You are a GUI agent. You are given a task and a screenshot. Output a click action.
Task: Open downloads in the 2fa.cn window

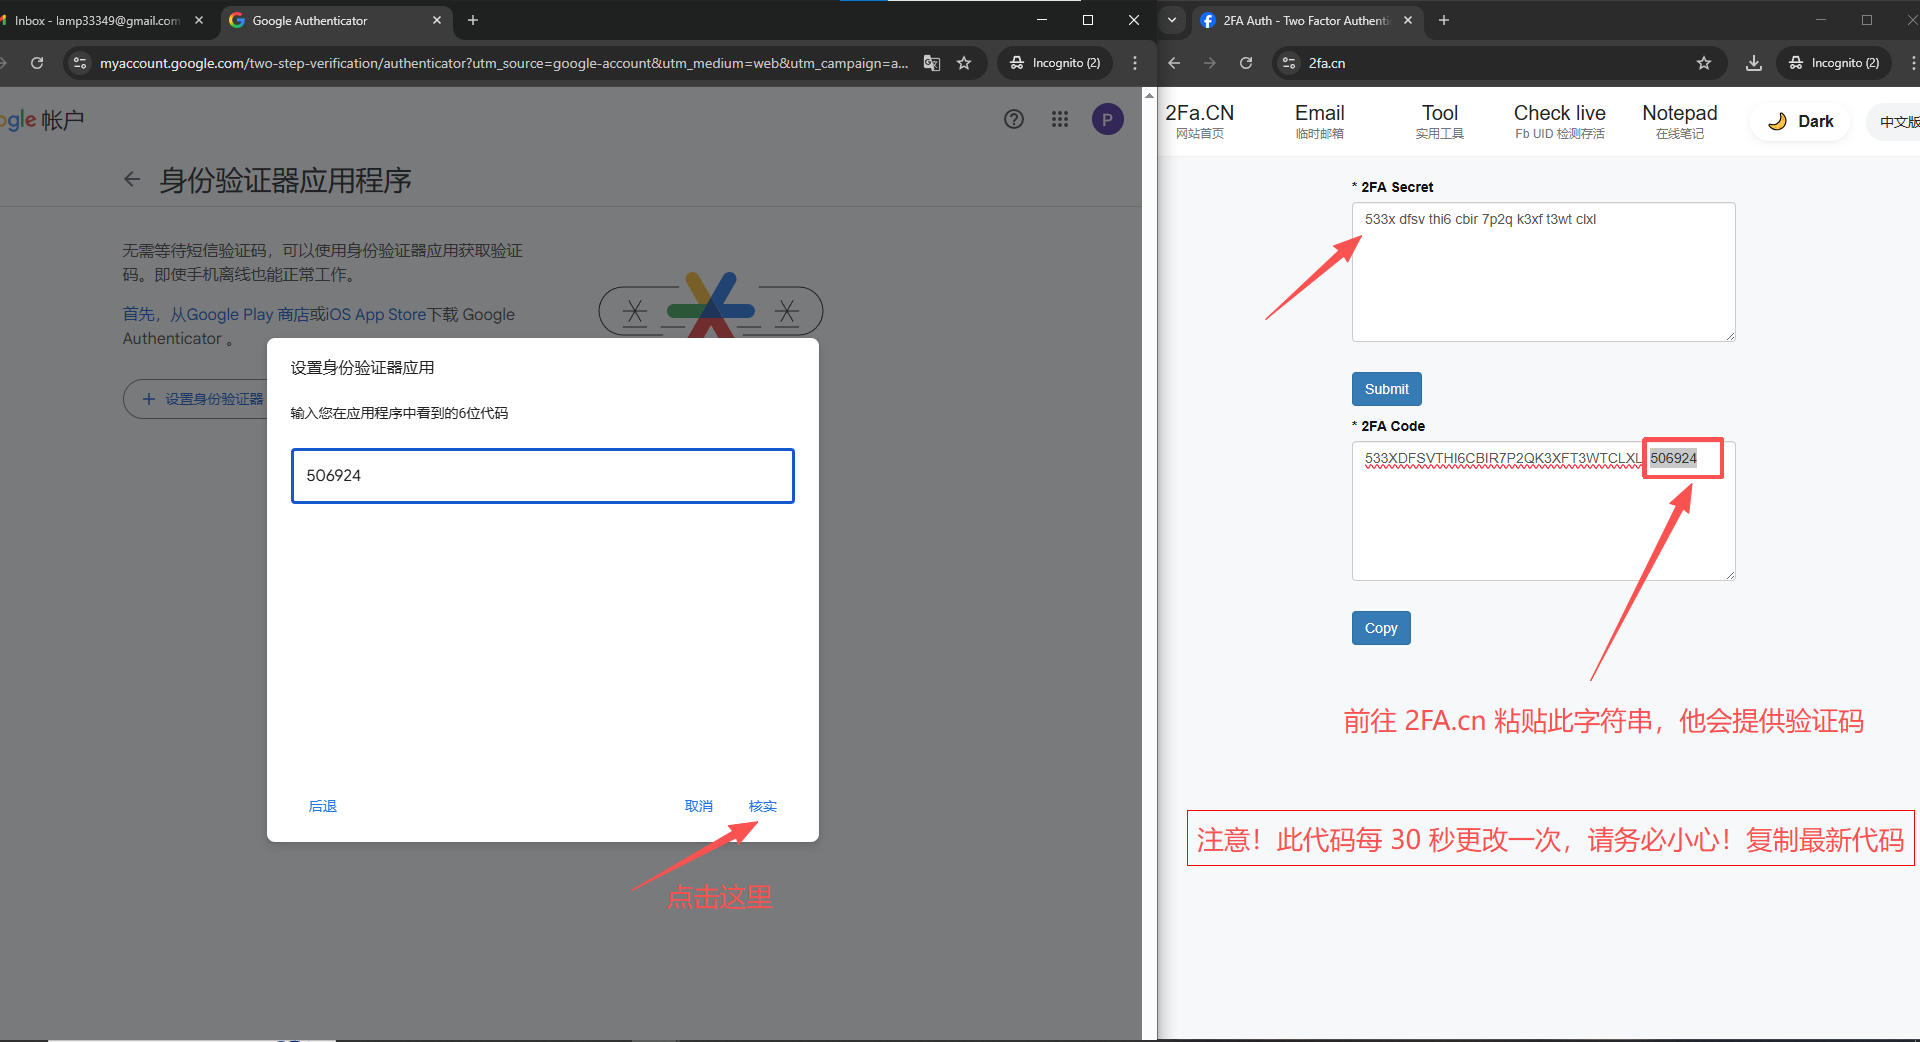coord(1752,63)
